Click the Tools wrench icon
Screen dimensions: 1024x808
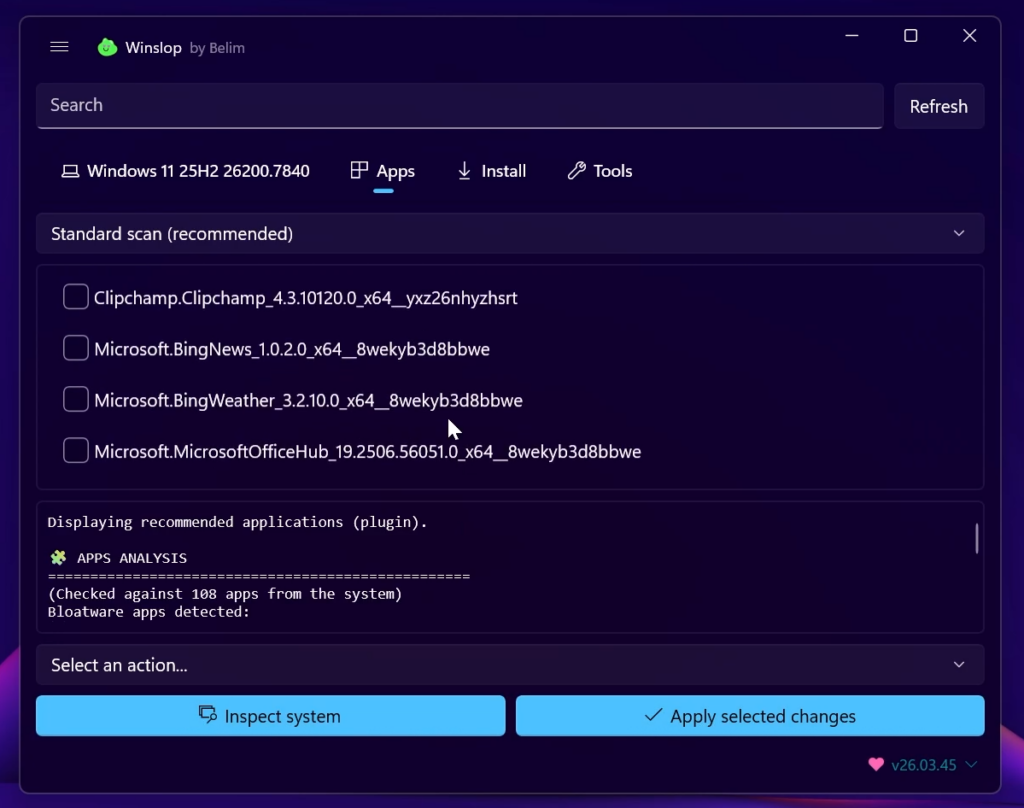[x=576, y=171]
